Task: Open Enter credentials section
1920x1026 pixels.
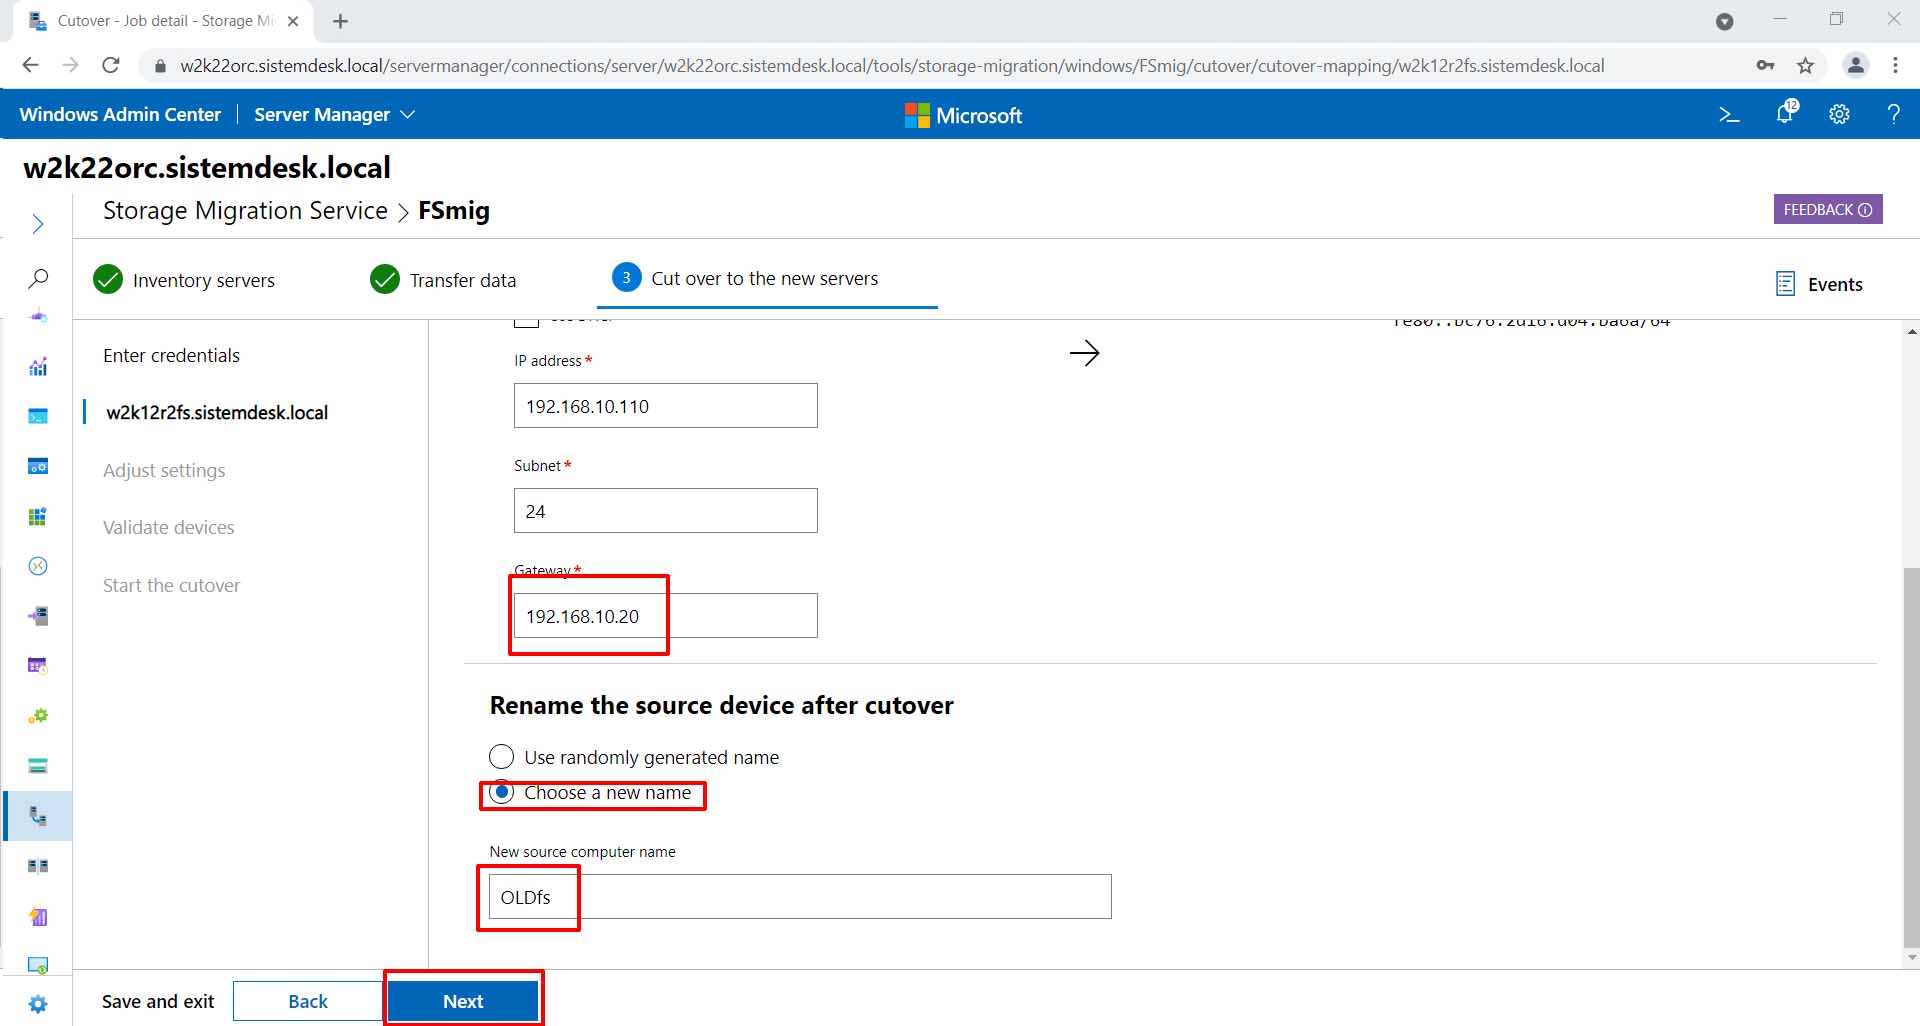Action: coord(171,356)
